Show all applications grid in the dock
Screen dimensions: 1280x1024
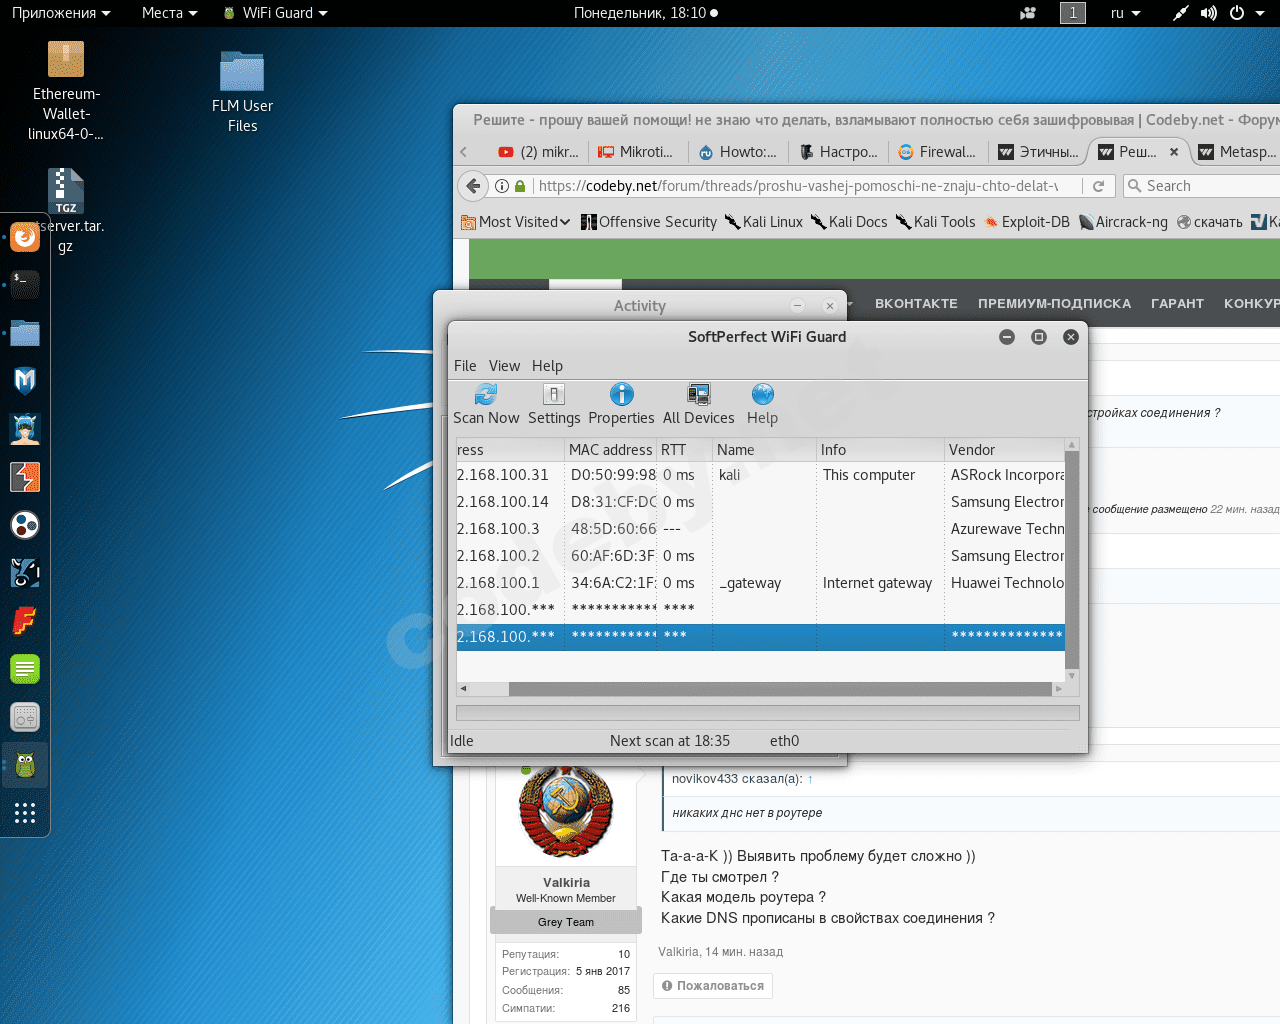(x=25, y=813)
